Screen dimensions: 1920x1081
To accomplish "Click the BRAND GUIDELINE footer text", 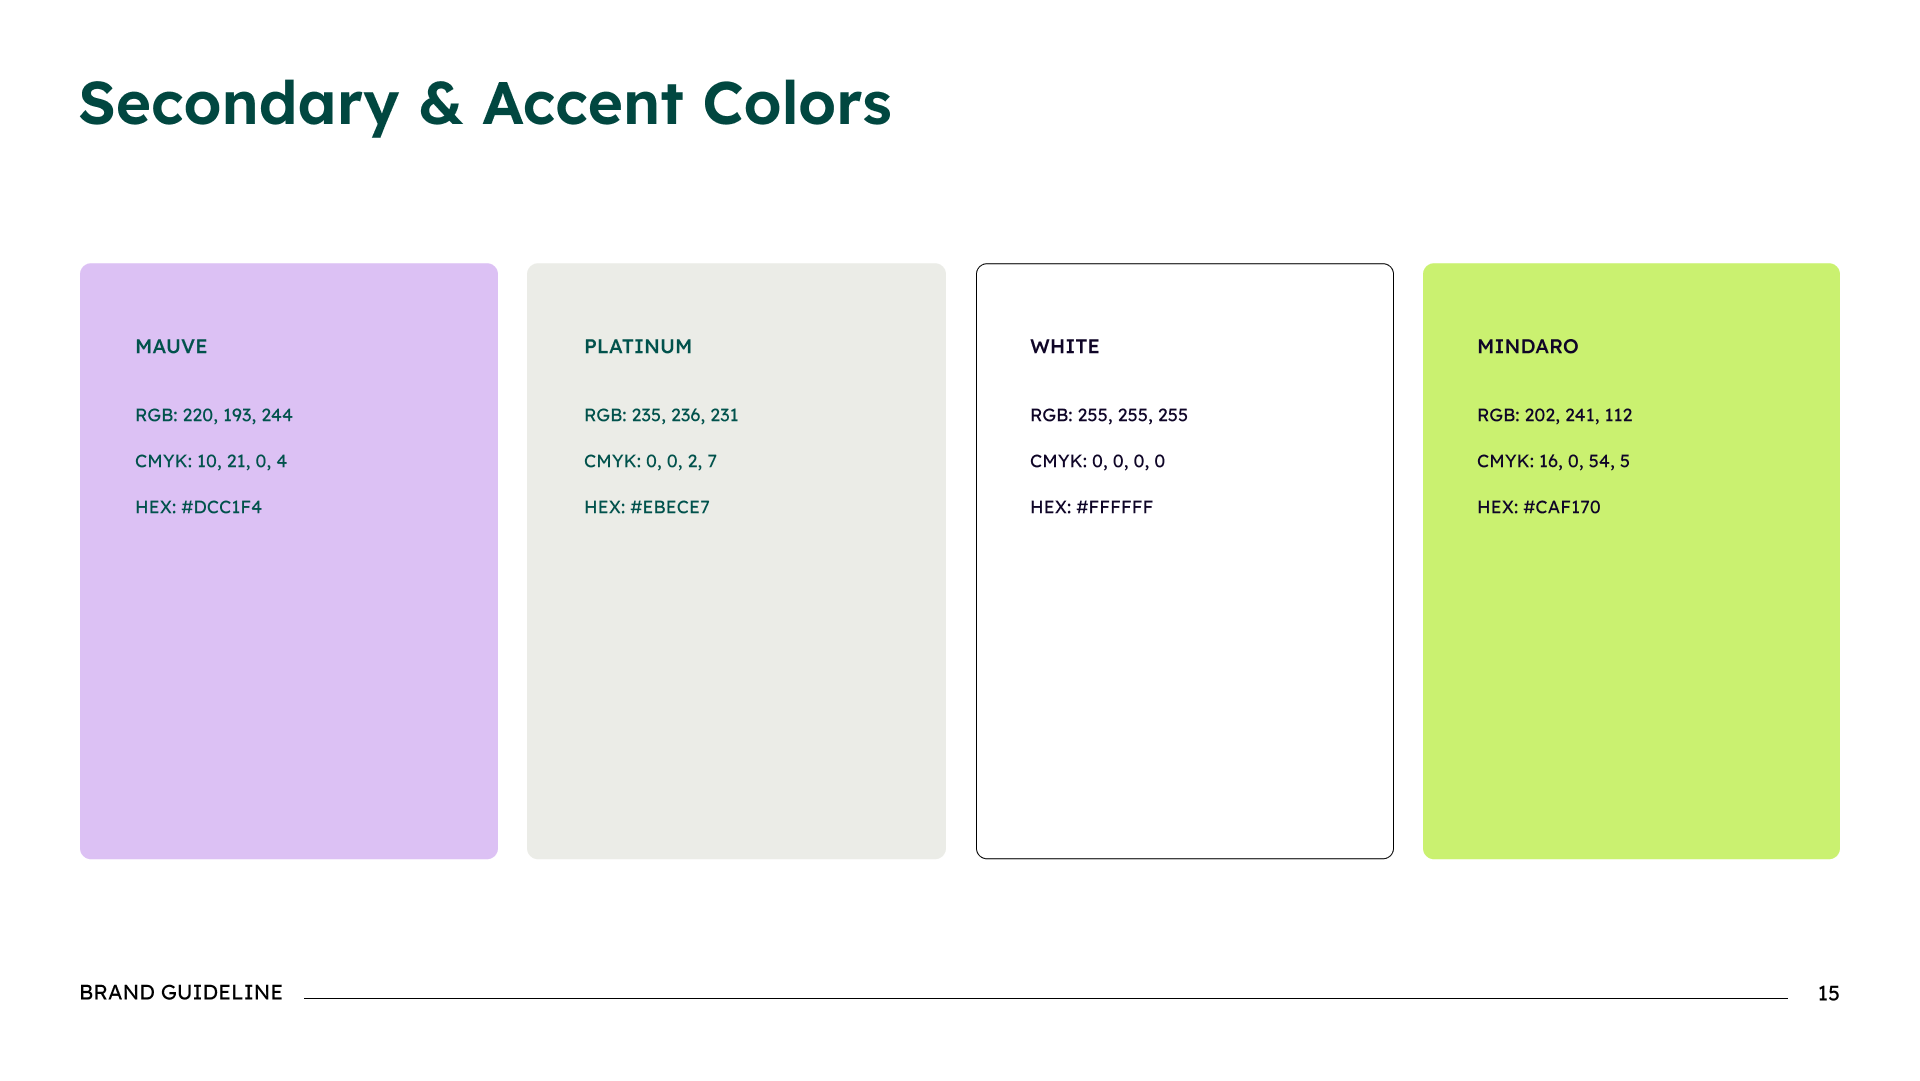I will point(181,993).
